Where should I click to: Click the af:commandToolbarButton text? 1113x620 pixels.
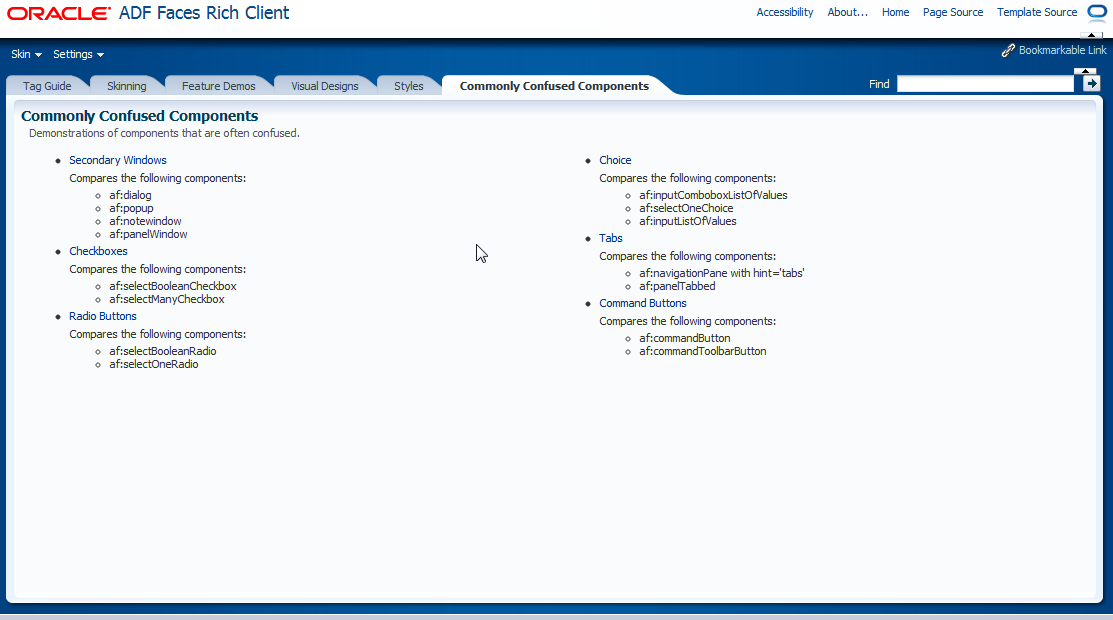click(x=703, y=352)
